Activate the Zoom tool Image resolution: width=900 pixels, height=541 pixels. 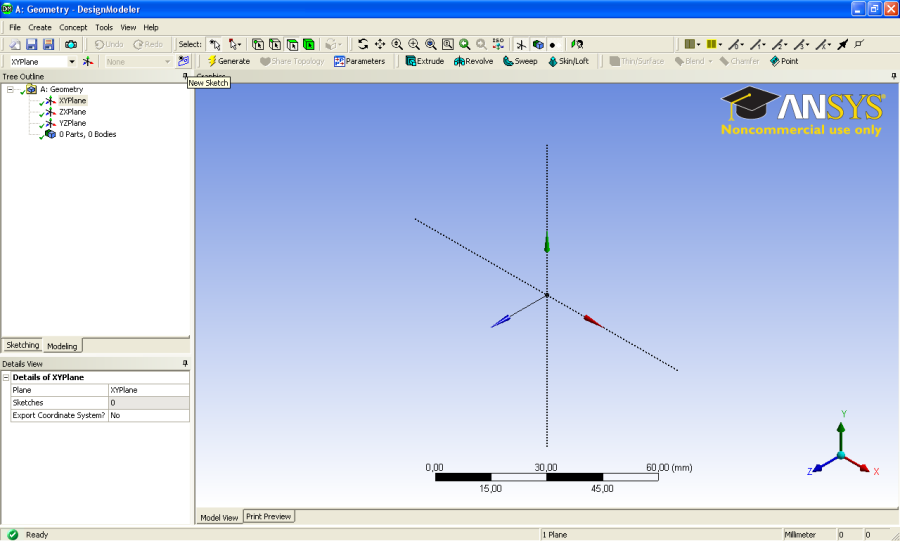click(397, 44)
